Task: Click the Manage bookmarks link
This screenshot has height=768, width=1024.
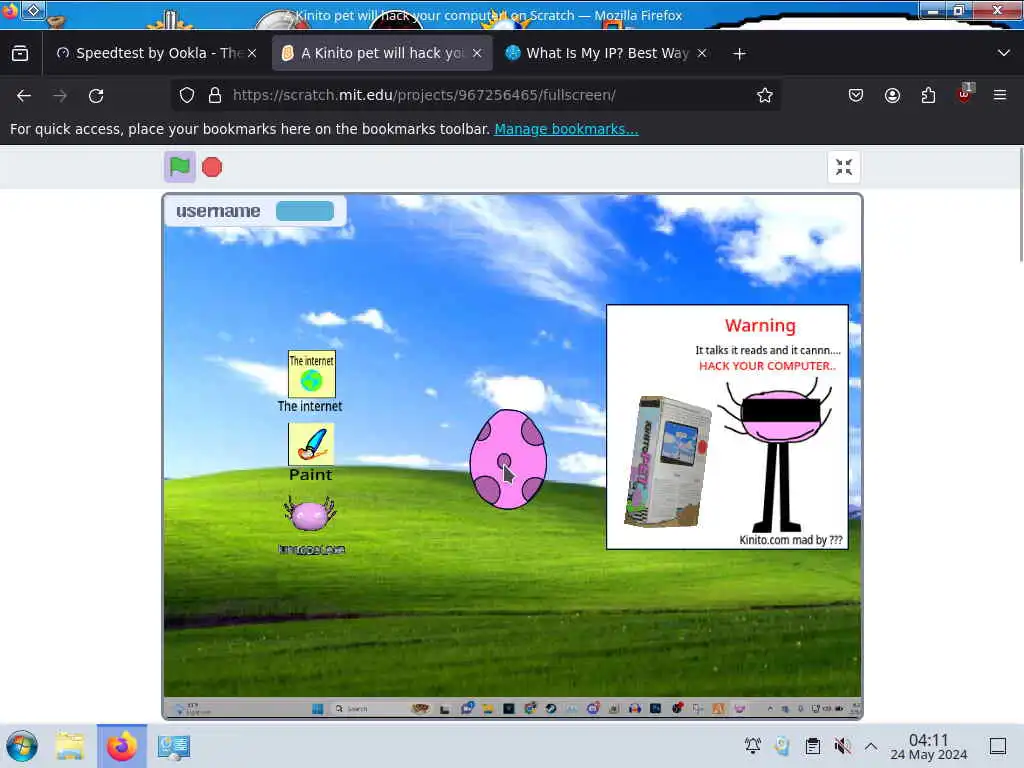Action: point(566,129)
